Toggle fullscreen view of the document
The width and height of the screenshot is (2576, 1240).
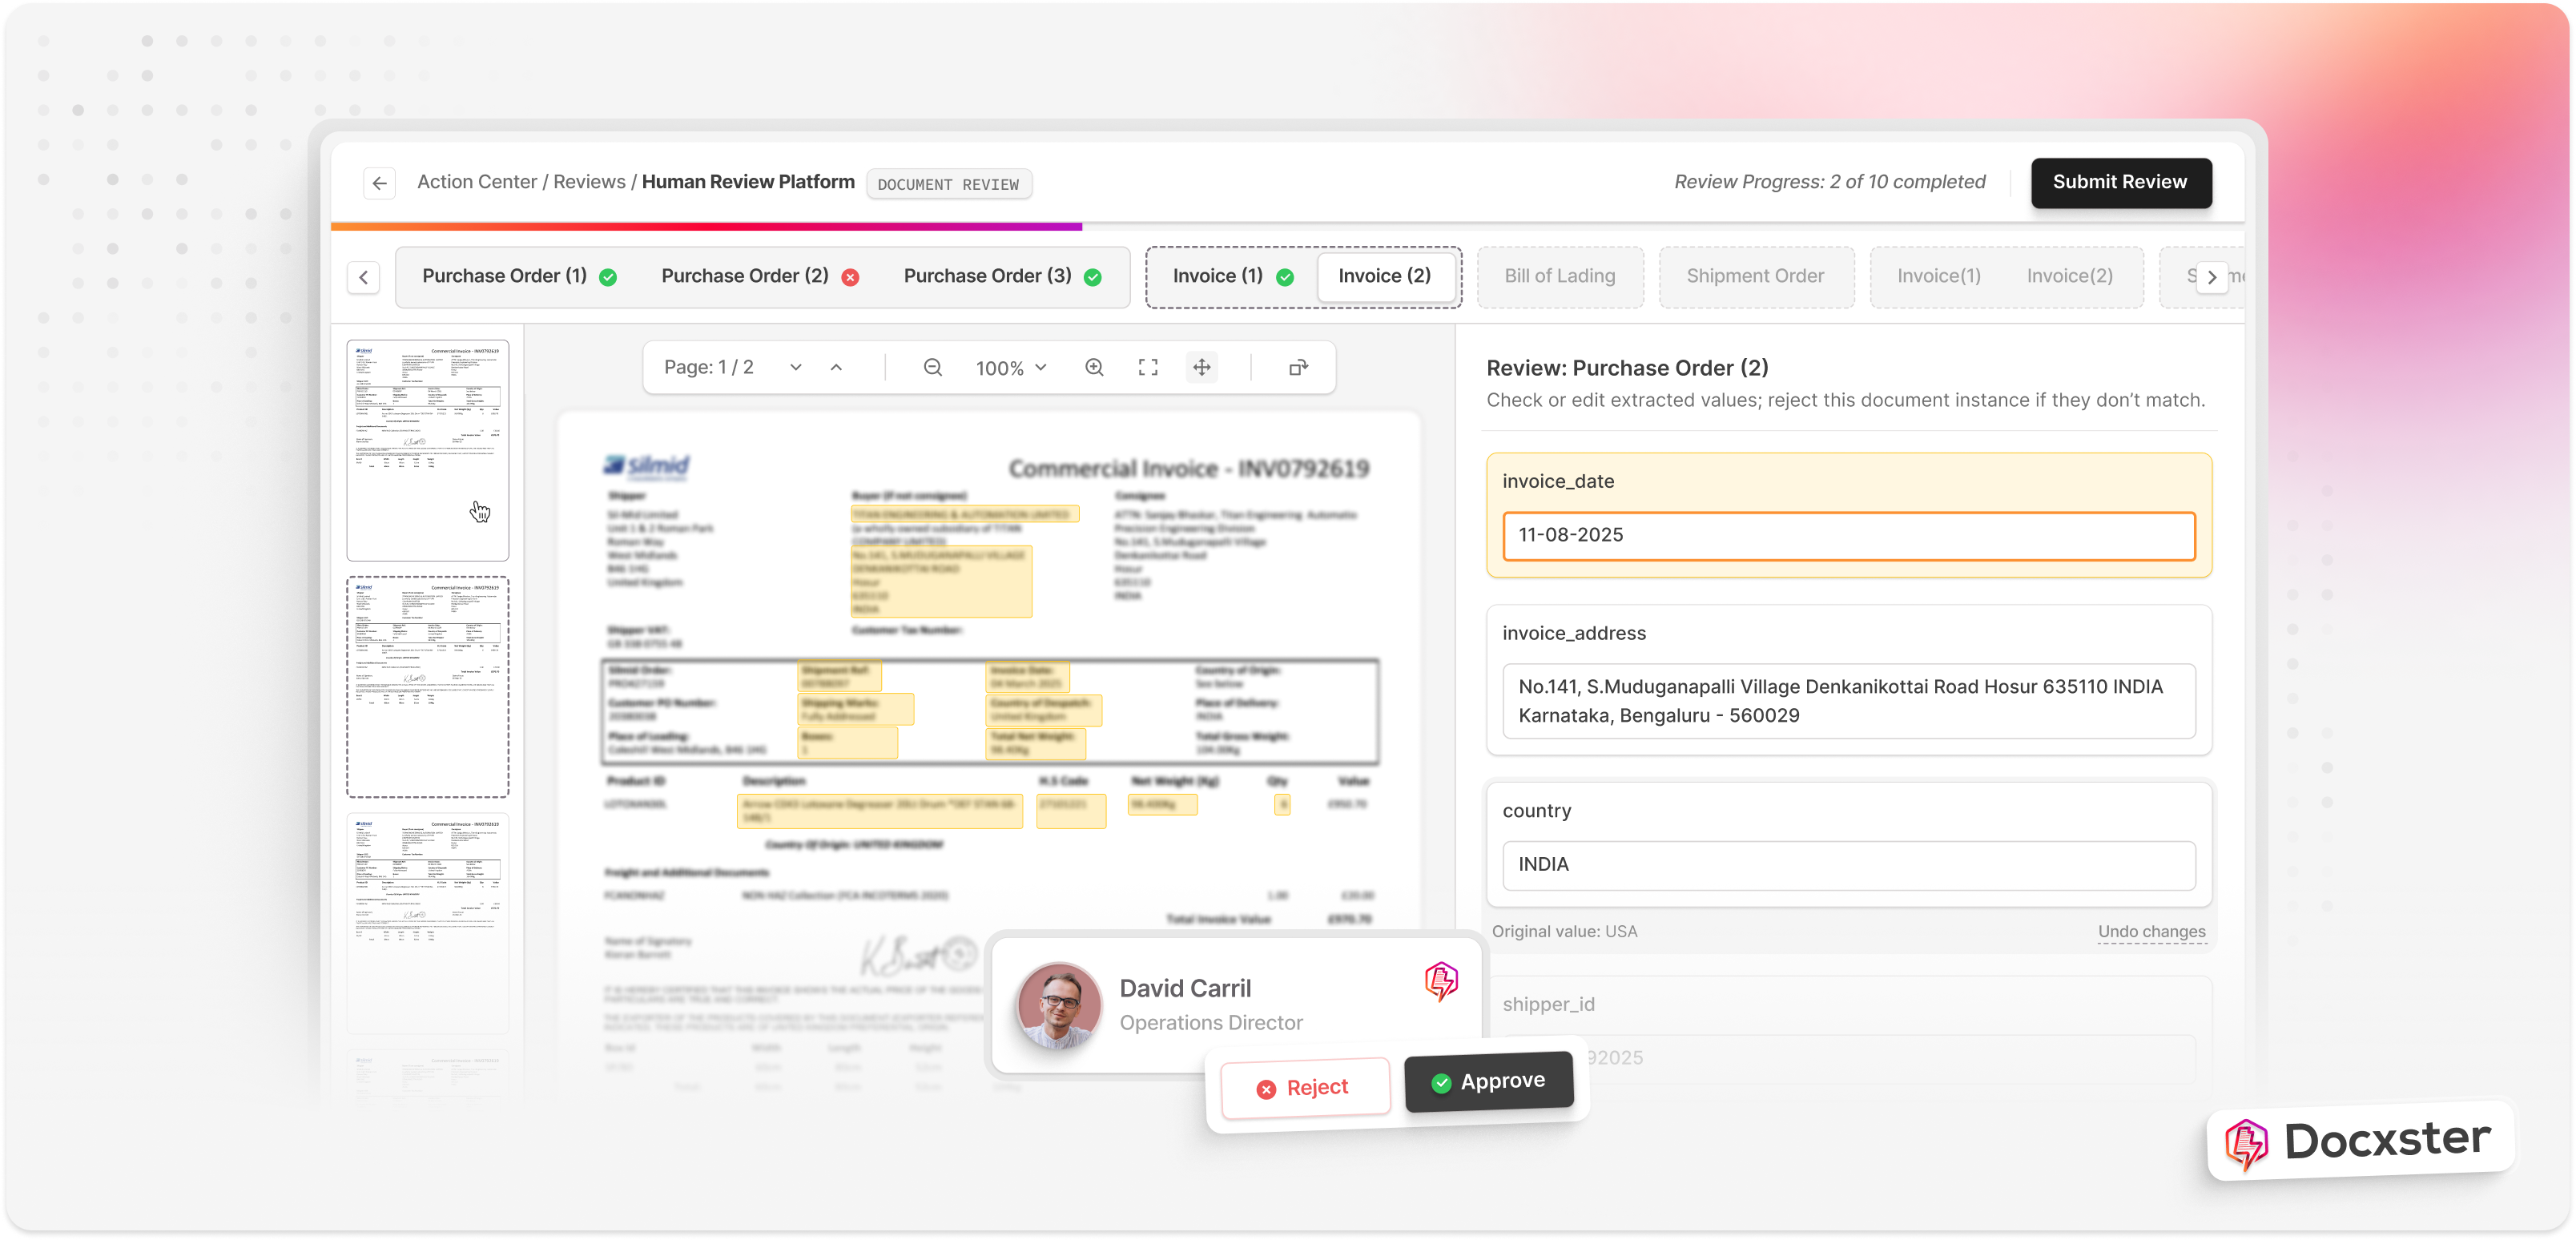1148,368
